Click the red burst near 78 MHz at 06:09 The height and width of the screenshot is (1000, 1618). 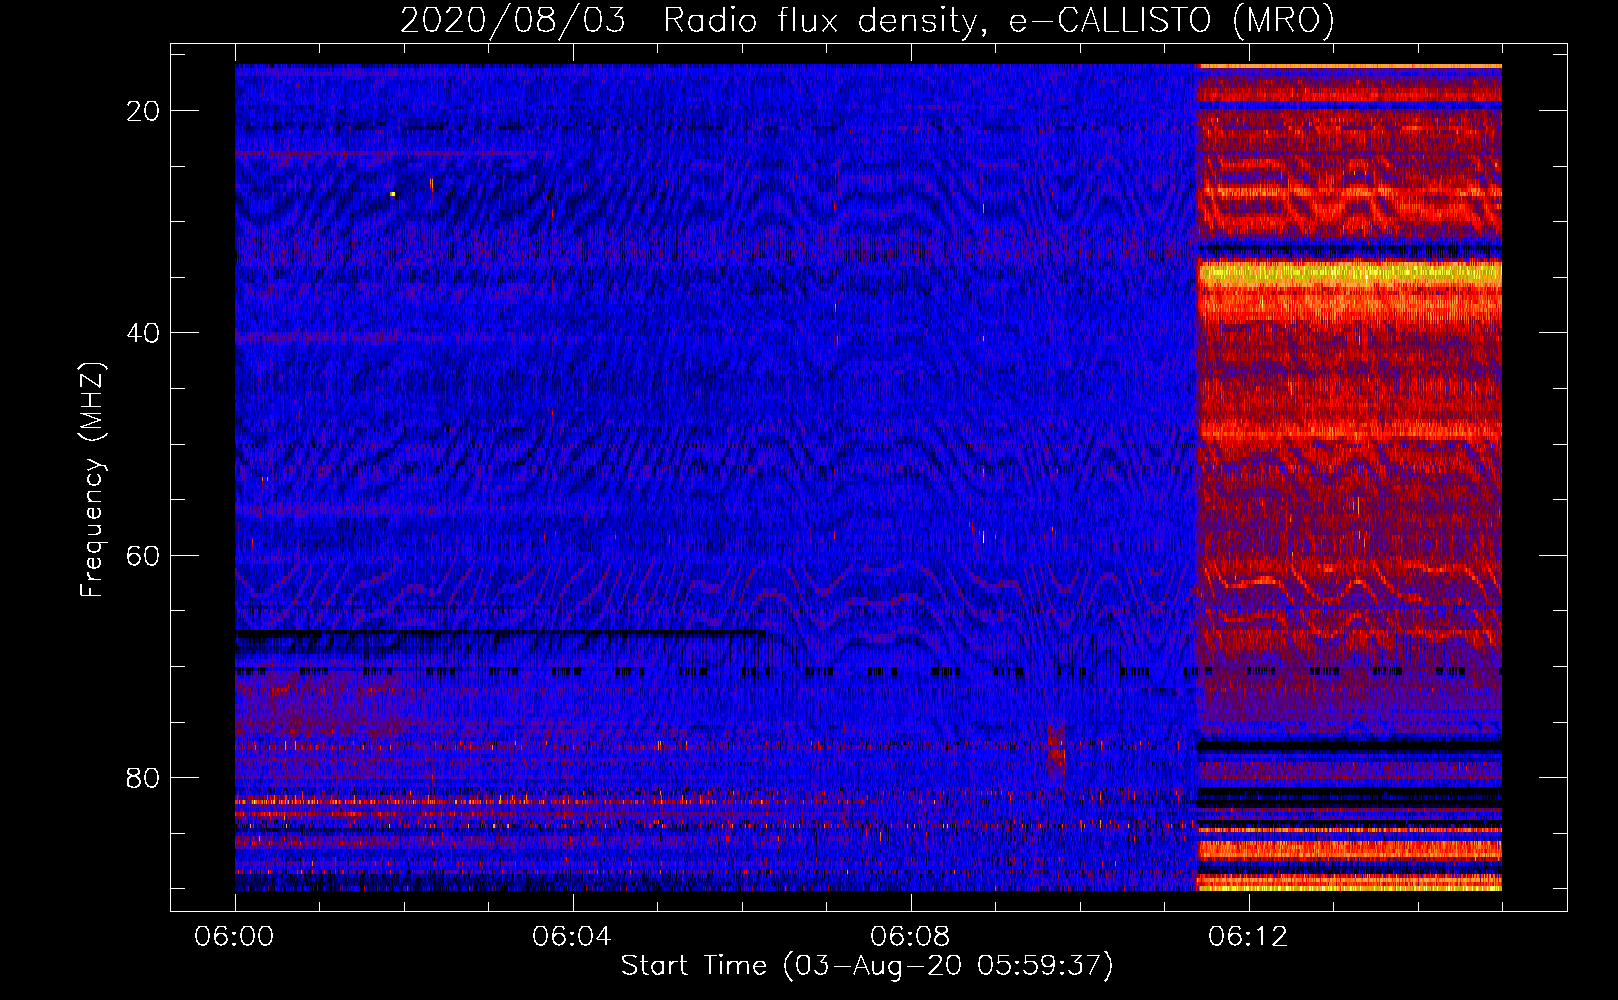coord(1056,750)
